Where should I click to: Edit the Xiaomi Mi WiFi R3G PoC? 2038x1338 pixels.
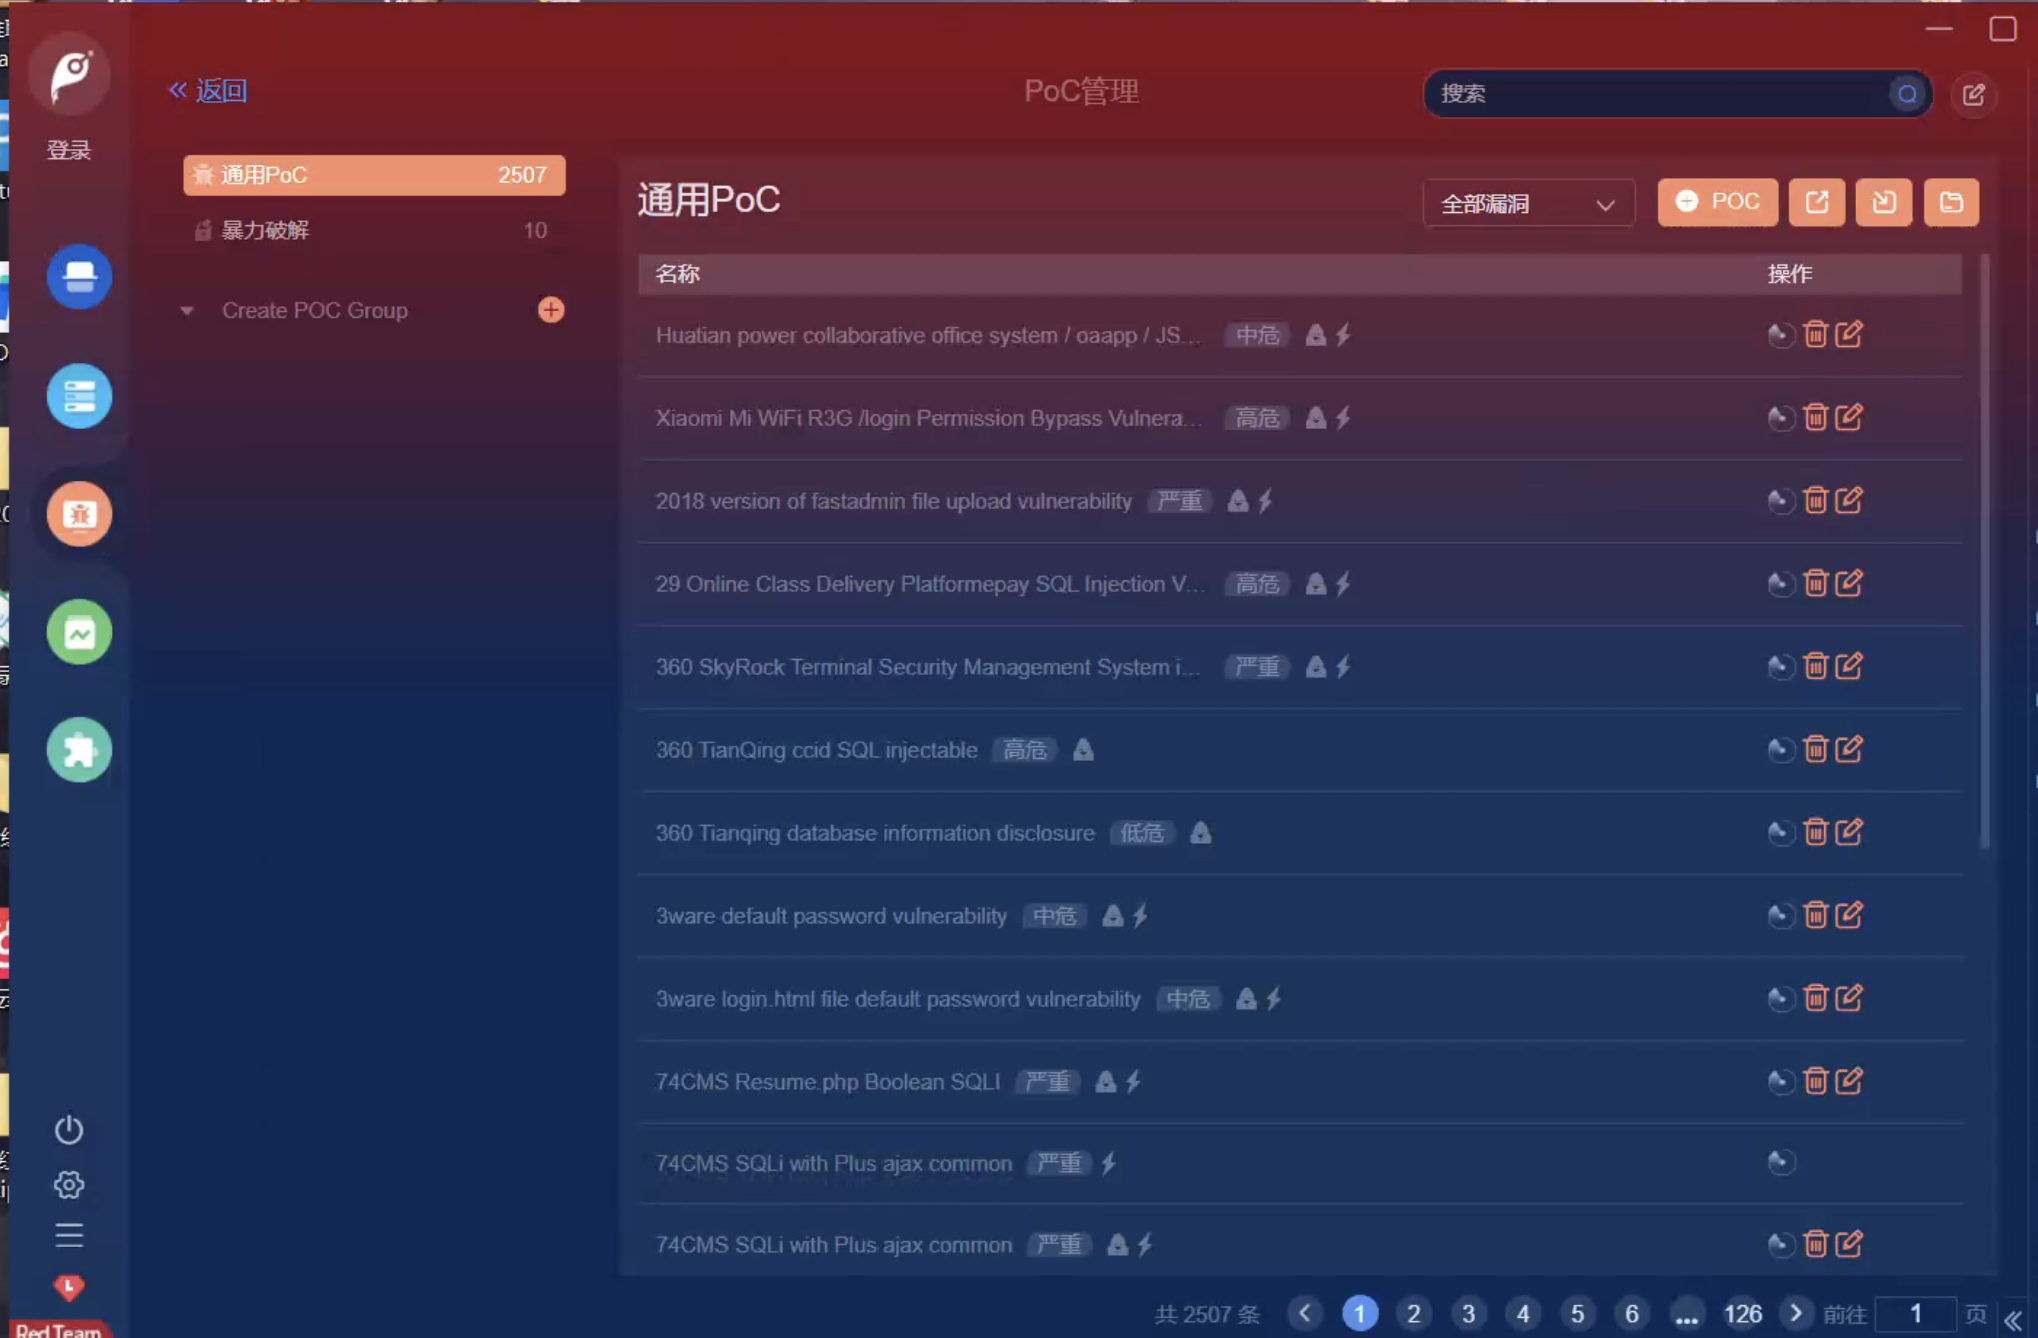pos(1849,417)
